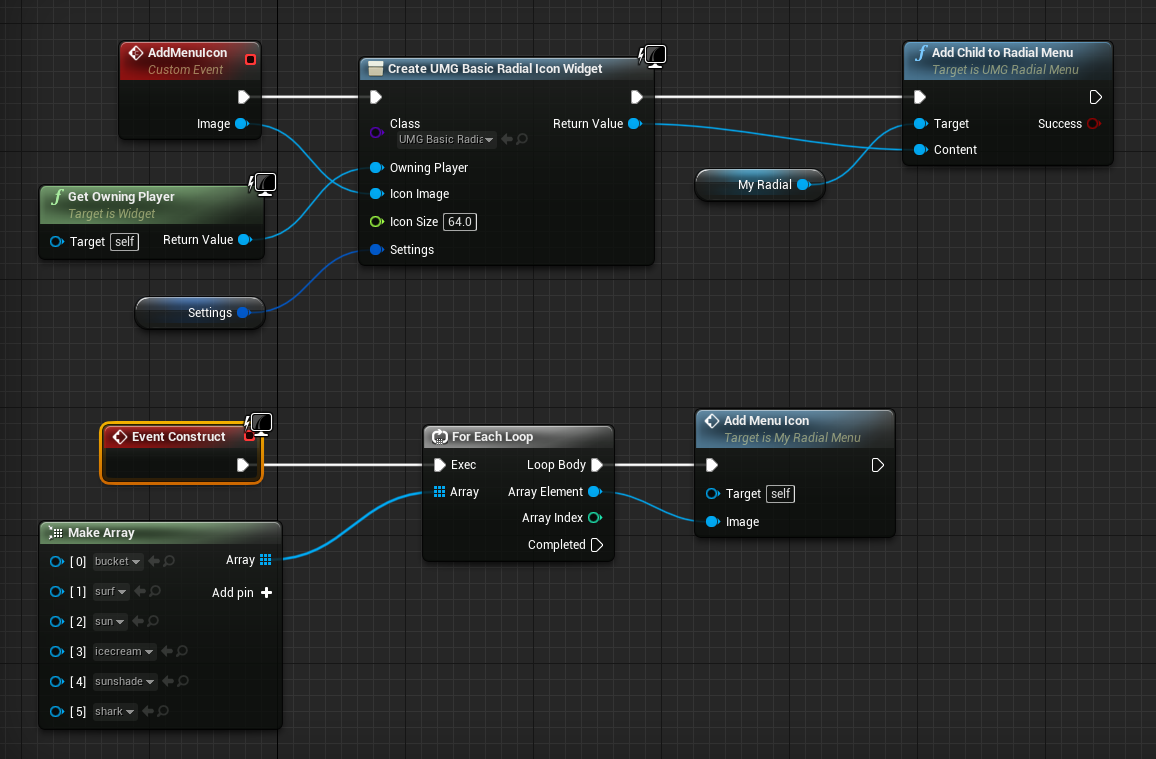Click the monitor icon on Get Owning Player node
Viewport: 1156px width, 759px height.
pyautogui.click(x=264, y=184)
